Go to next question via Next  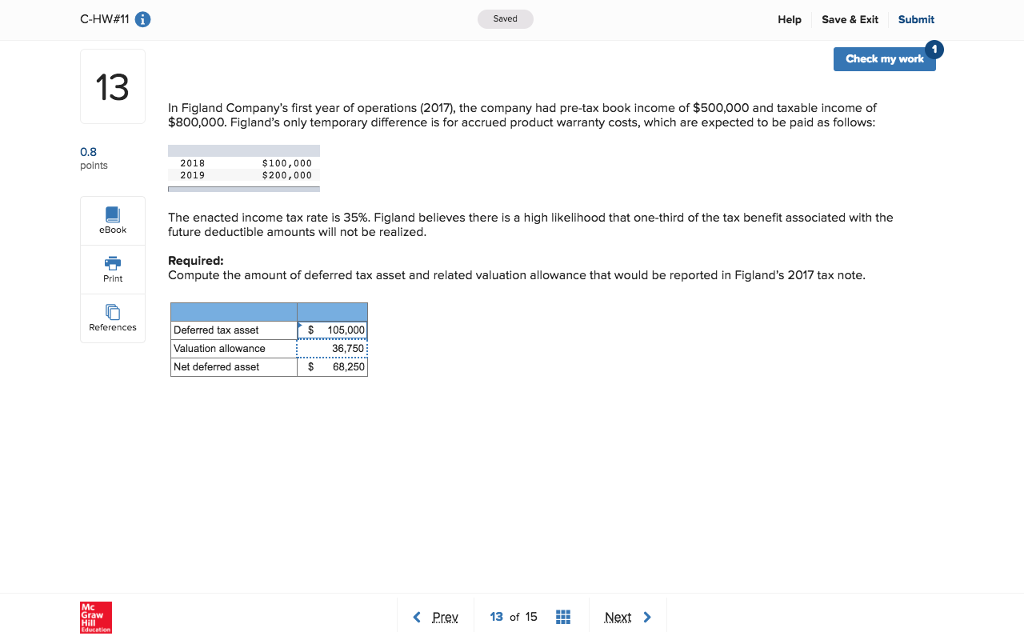click(x=618, y=617)
